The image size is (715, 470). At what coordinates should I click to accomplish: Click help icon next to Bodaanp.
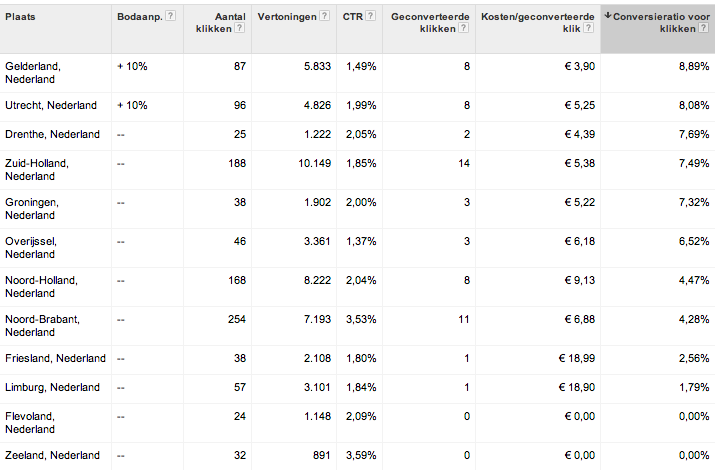click(170, 16)
